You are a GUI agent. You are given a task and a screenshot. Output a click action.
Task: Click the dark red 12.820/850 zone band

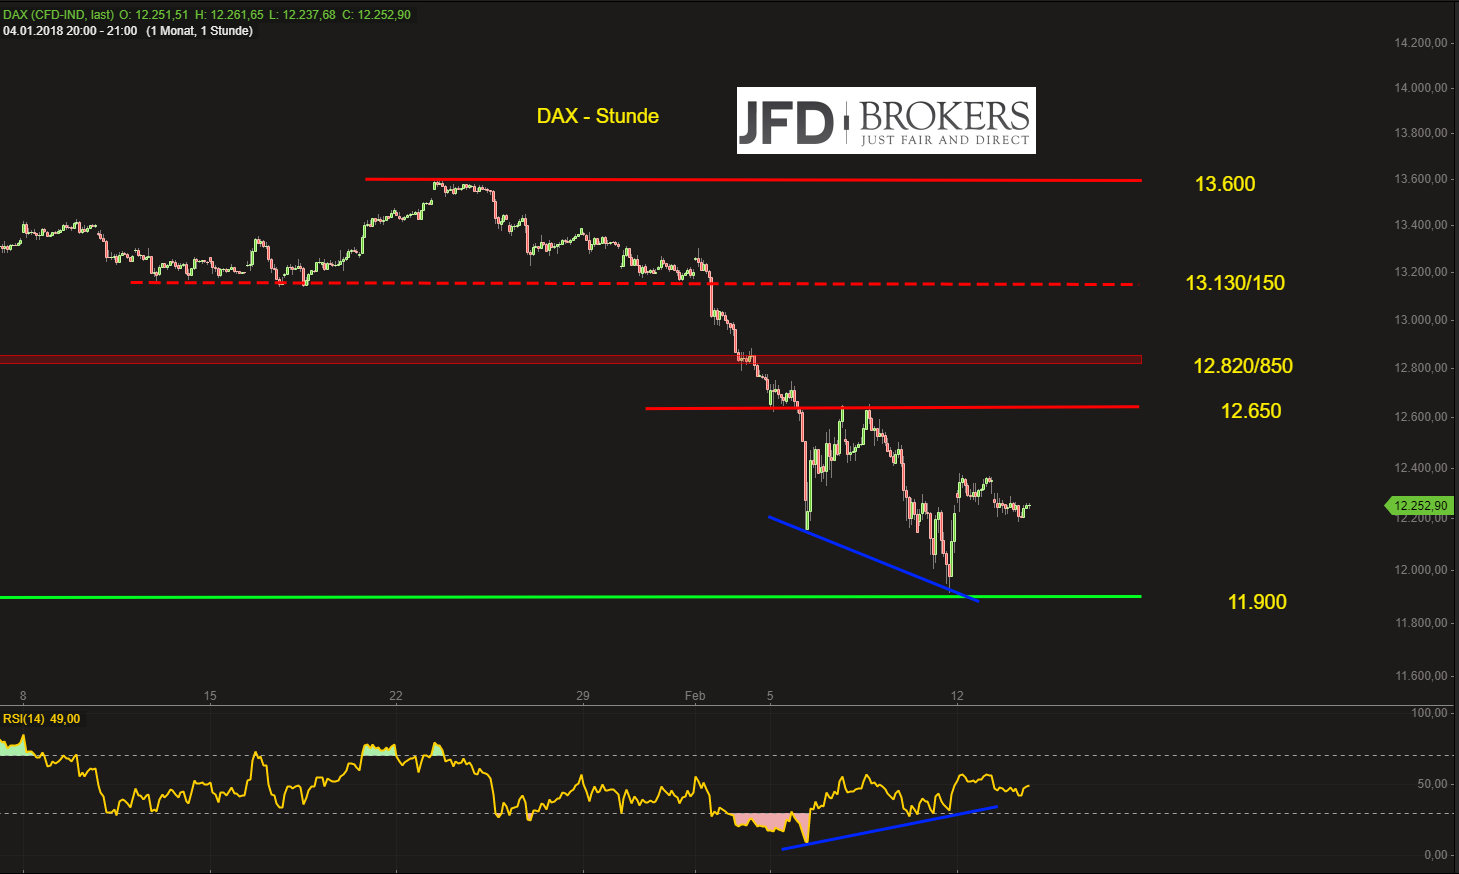[570, 359]
